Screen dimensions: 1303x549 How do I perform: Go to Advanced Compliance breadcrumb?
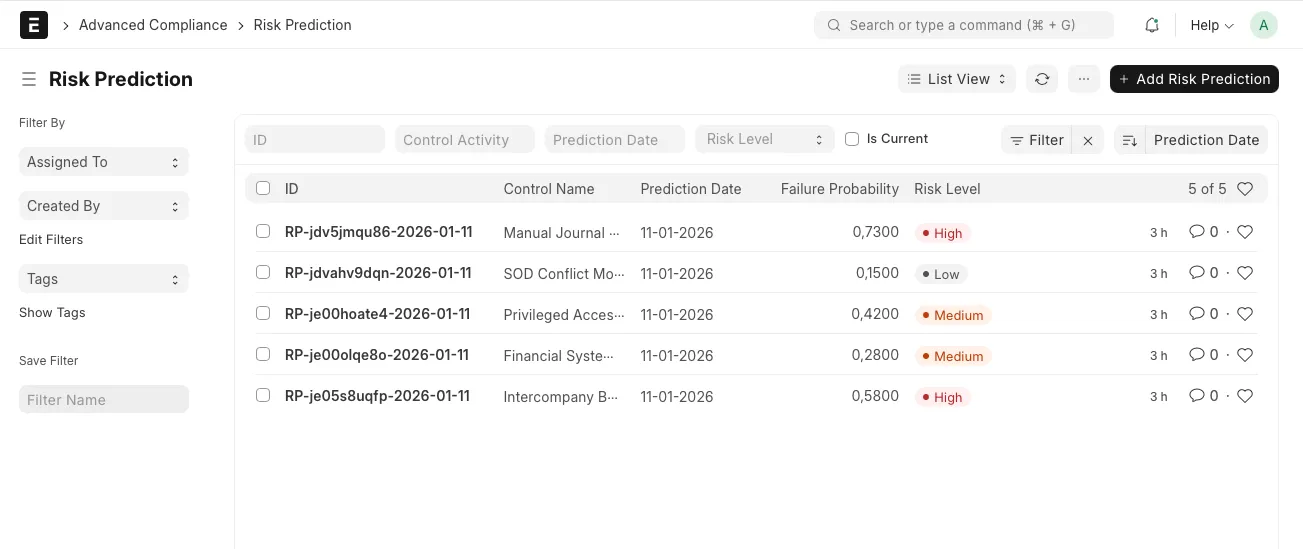pyautogui.click(x=153, y=25)
